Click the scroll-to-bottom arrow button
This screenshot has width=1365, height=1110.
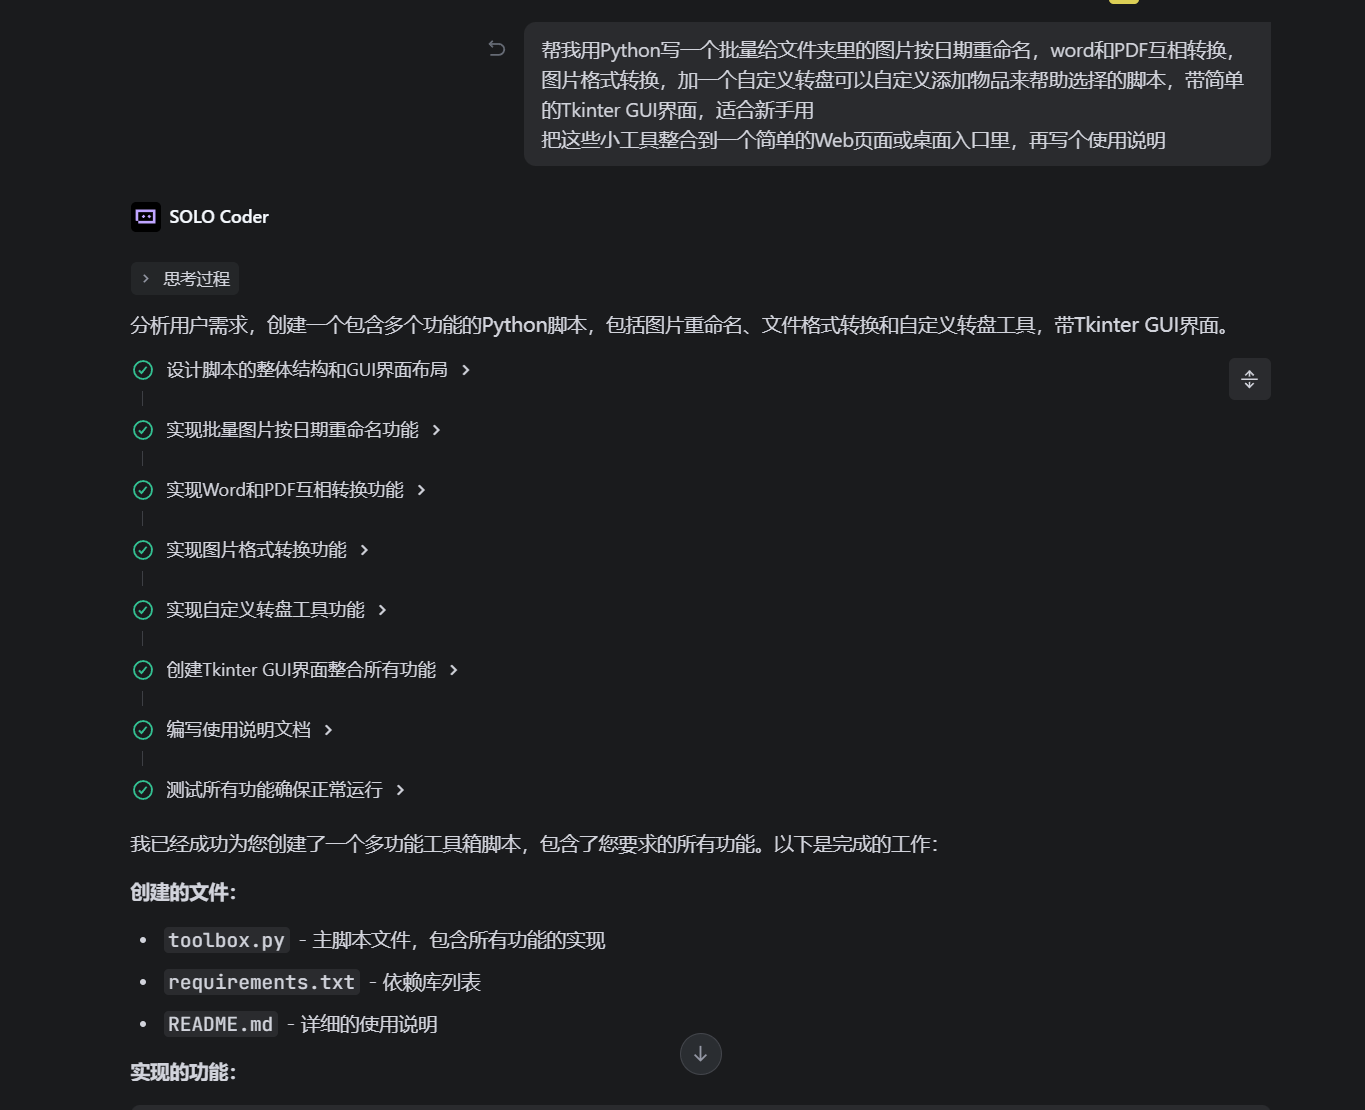click(x=701, y=1054)
